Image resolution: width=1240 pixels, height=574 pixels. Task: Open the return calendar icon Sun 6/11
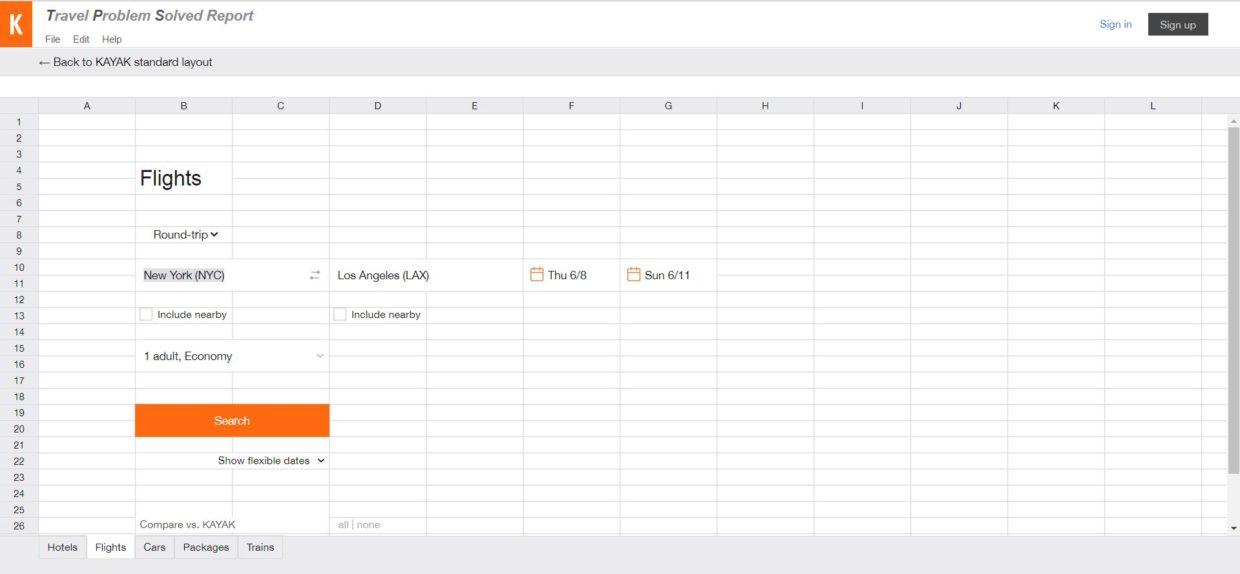click(634, 274)
